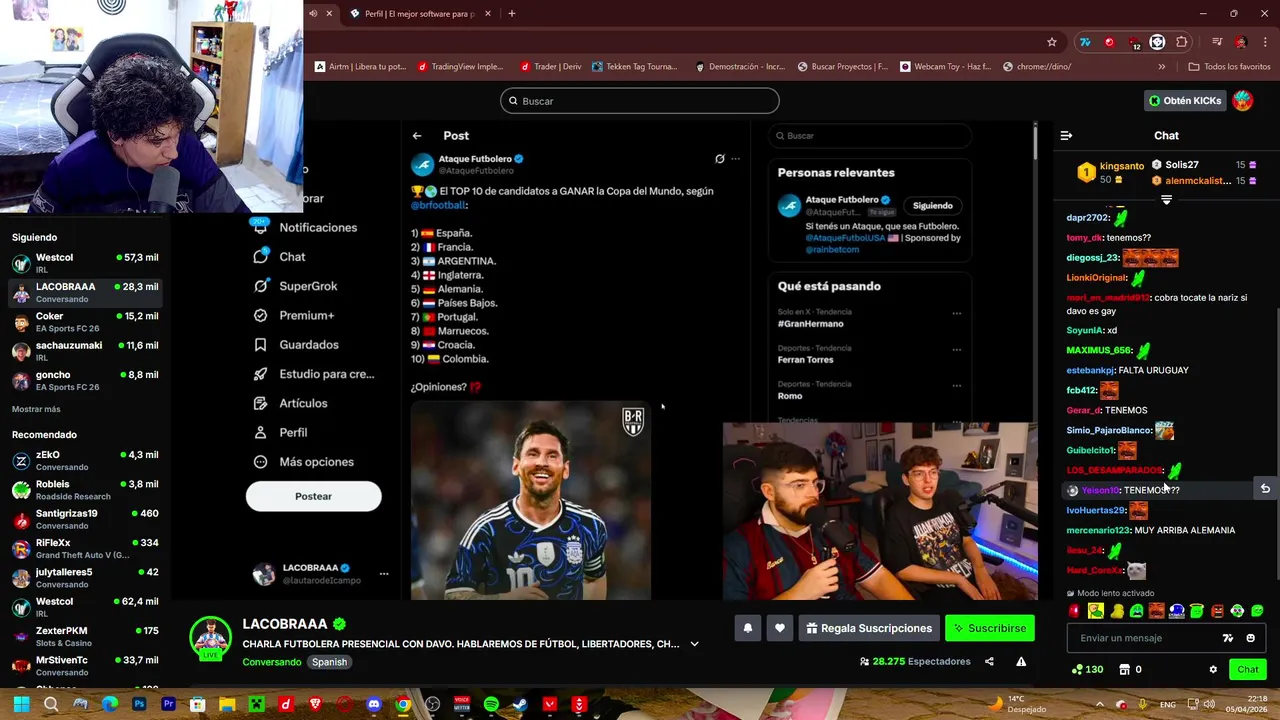Open SuperGrok in X sidebar
The height and width of the screenshot is (720, 1280).
(x=295, y=286)
